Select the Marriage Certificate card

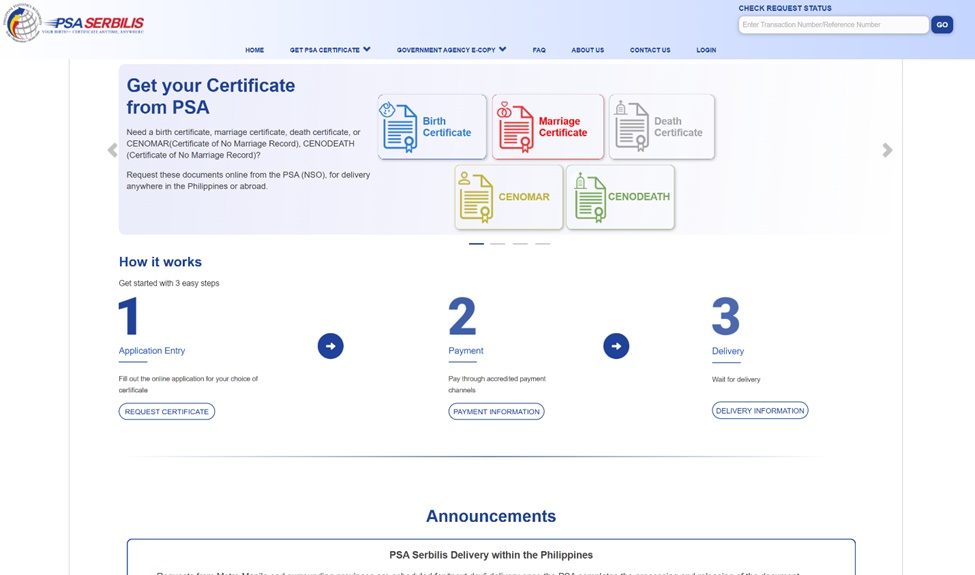pyautogui.click(x=548, y=127)
